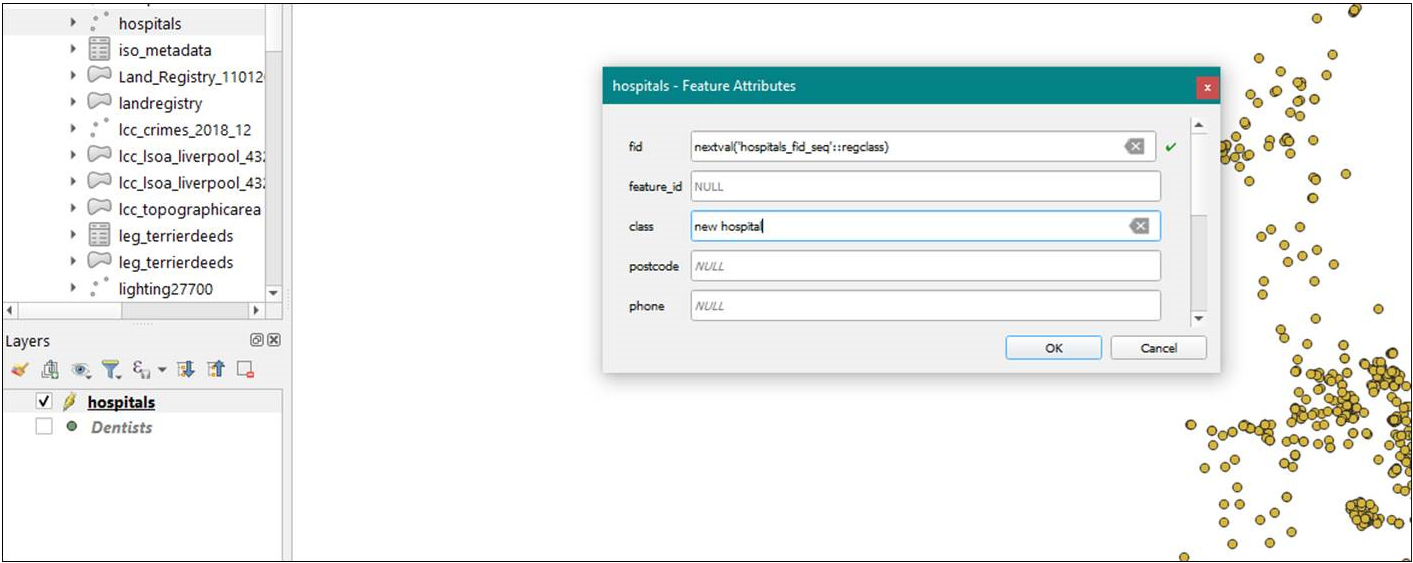The image size is (1413, 563).
Task: Uncheck the hospitals layer visibility checkbox
Action: coord(43,402)
